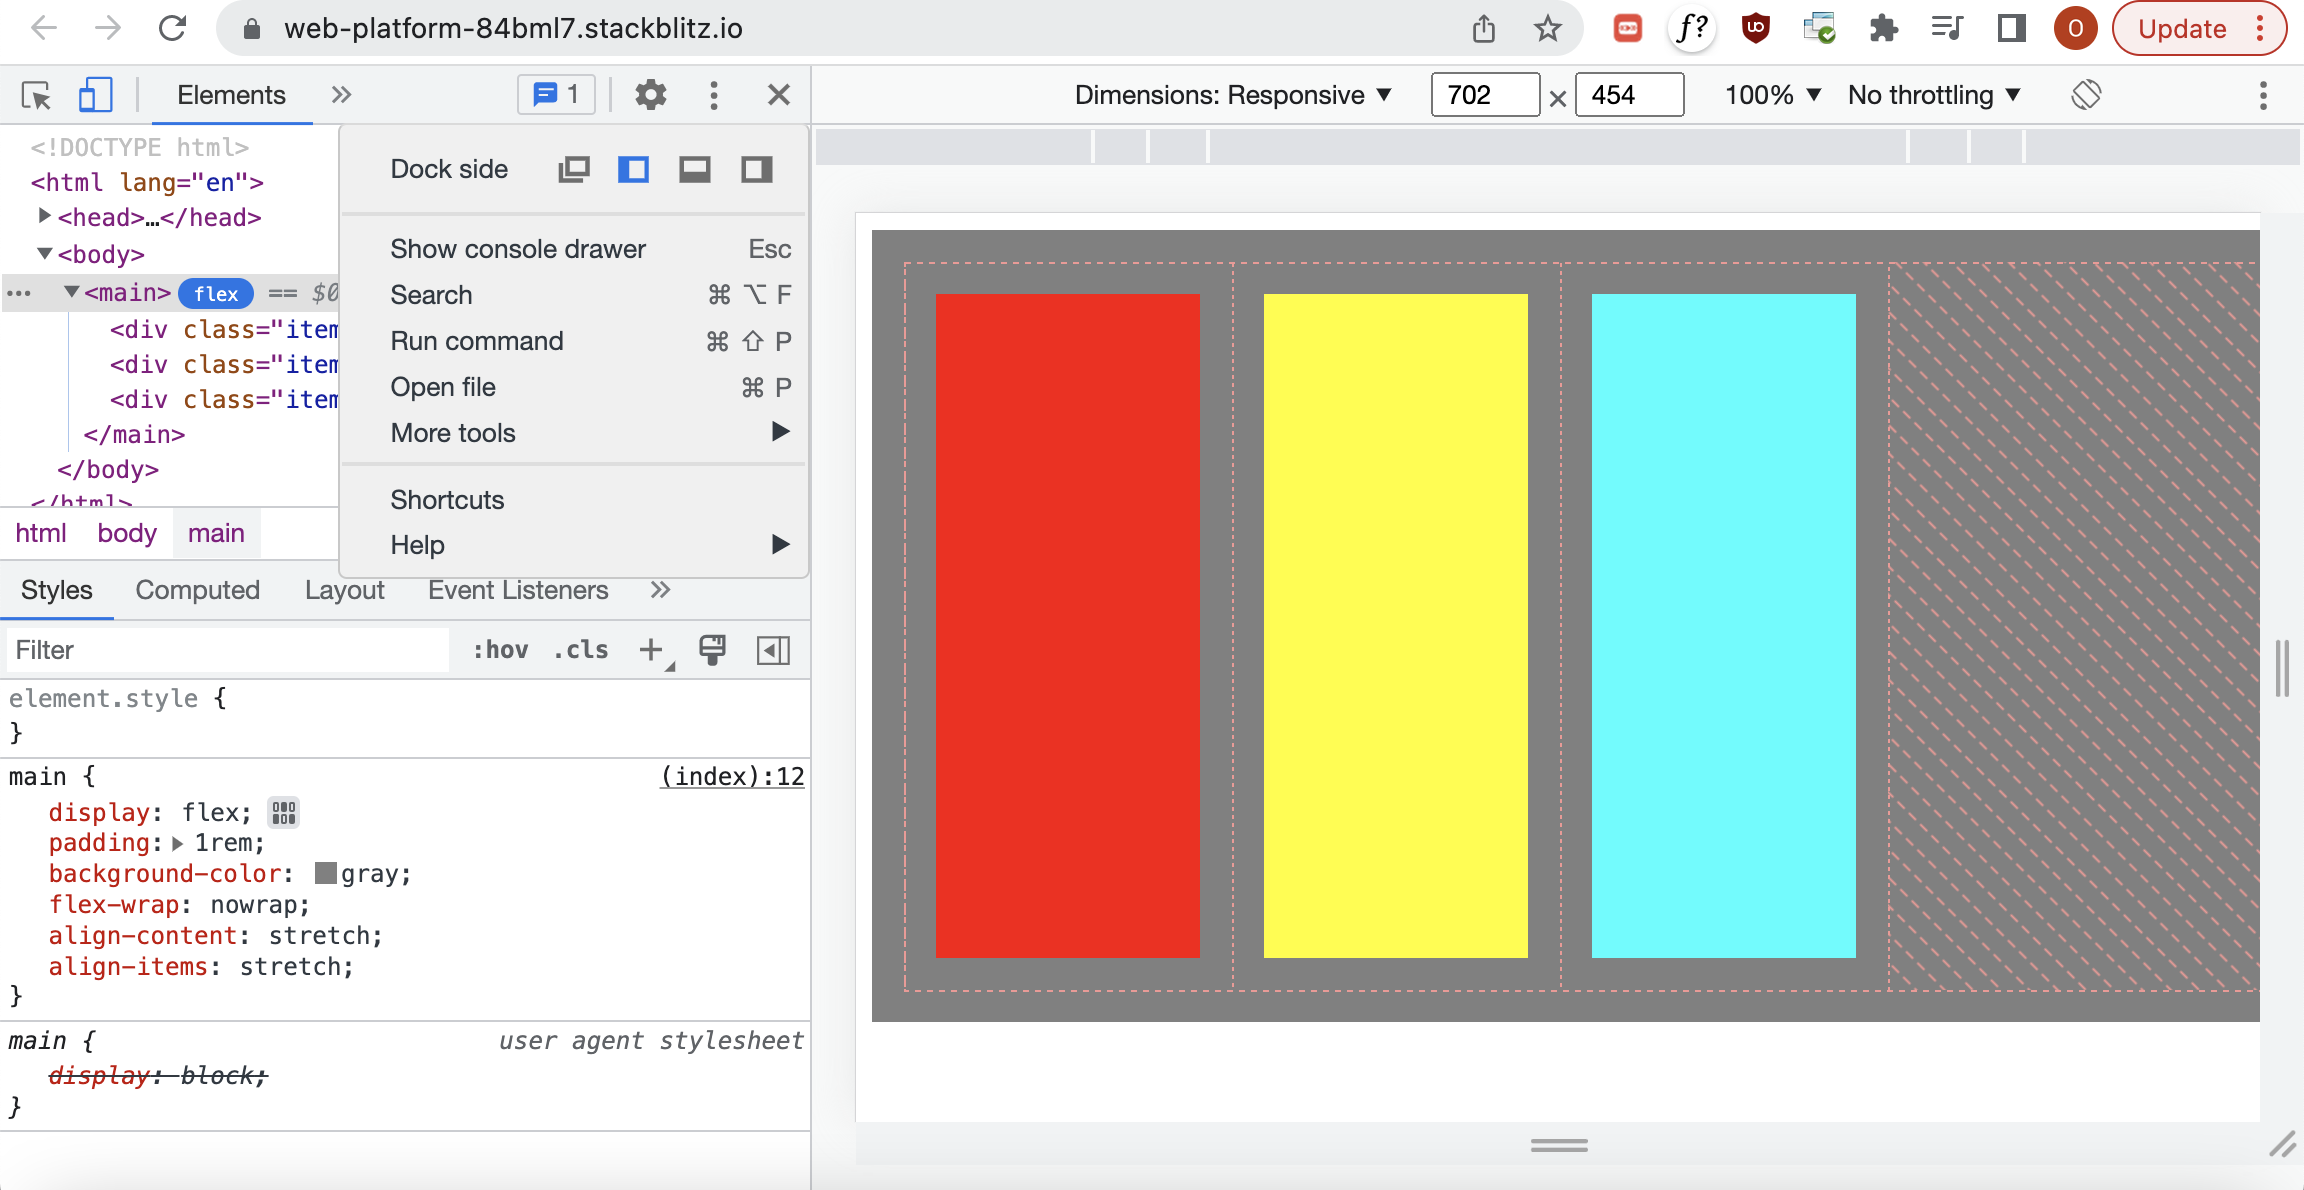Collapse the main element in DOM tree
The width and height of the screenshot is (2304, 1190).
[x=71, y=292]
